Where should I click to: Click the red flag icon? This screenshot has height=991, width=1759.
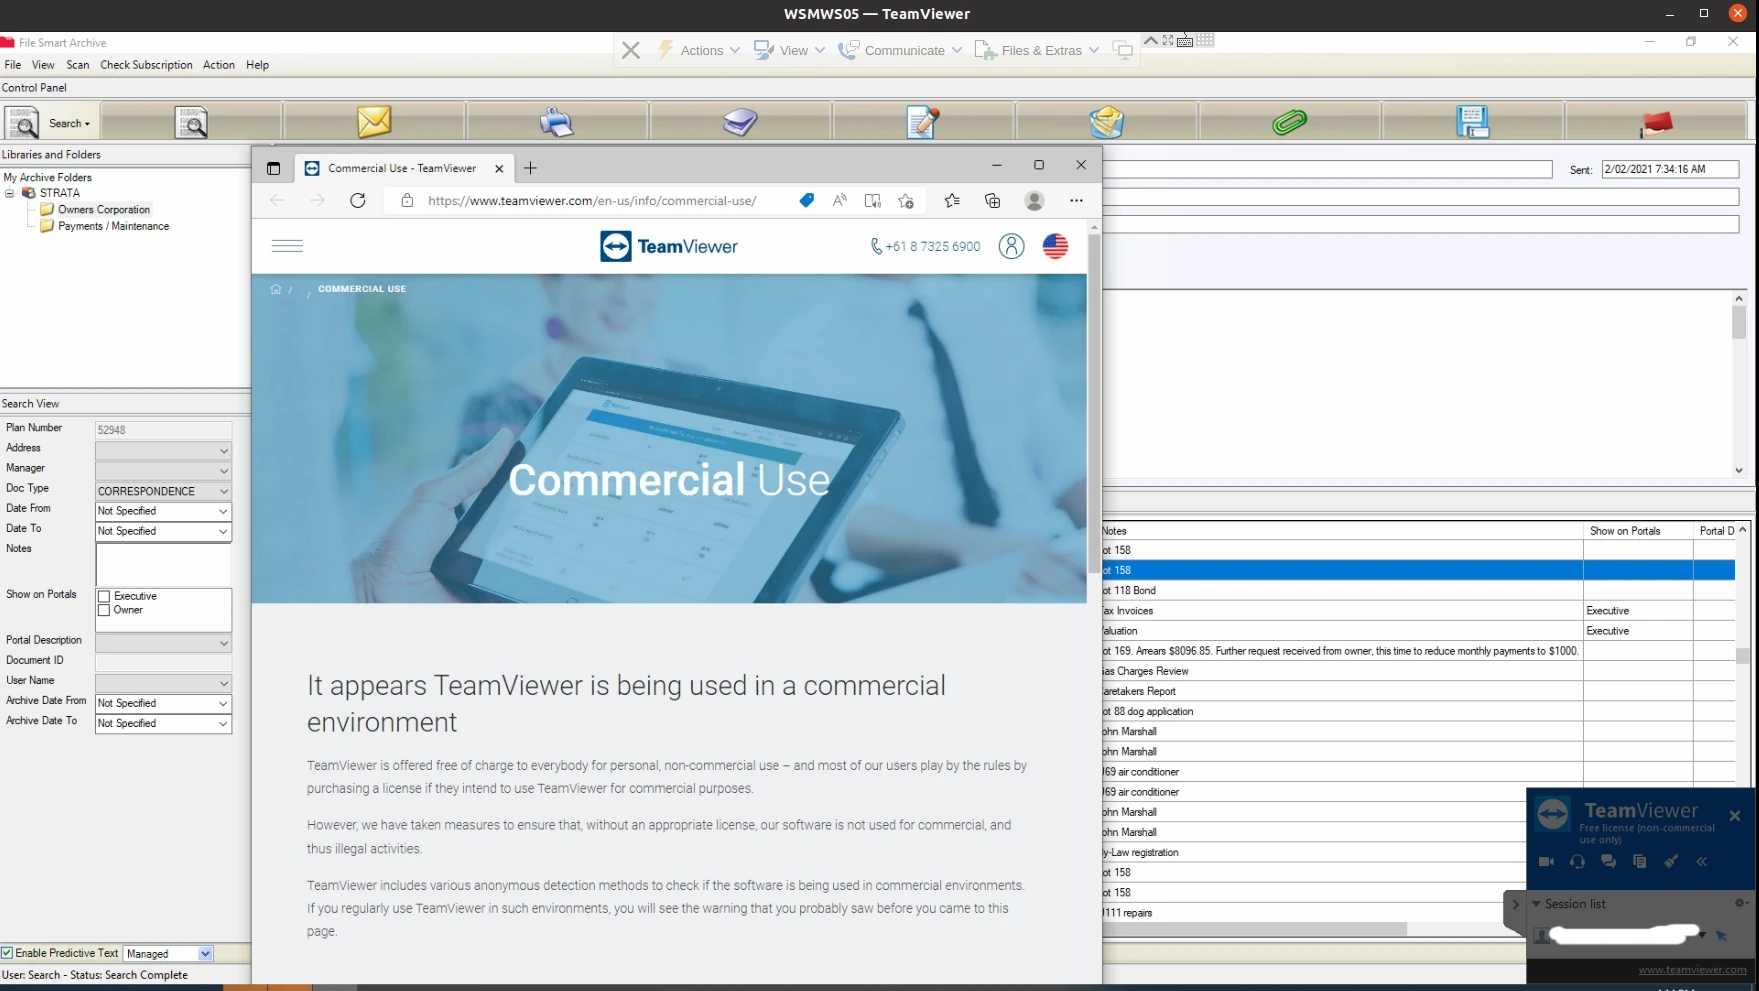pos(1656,123)
